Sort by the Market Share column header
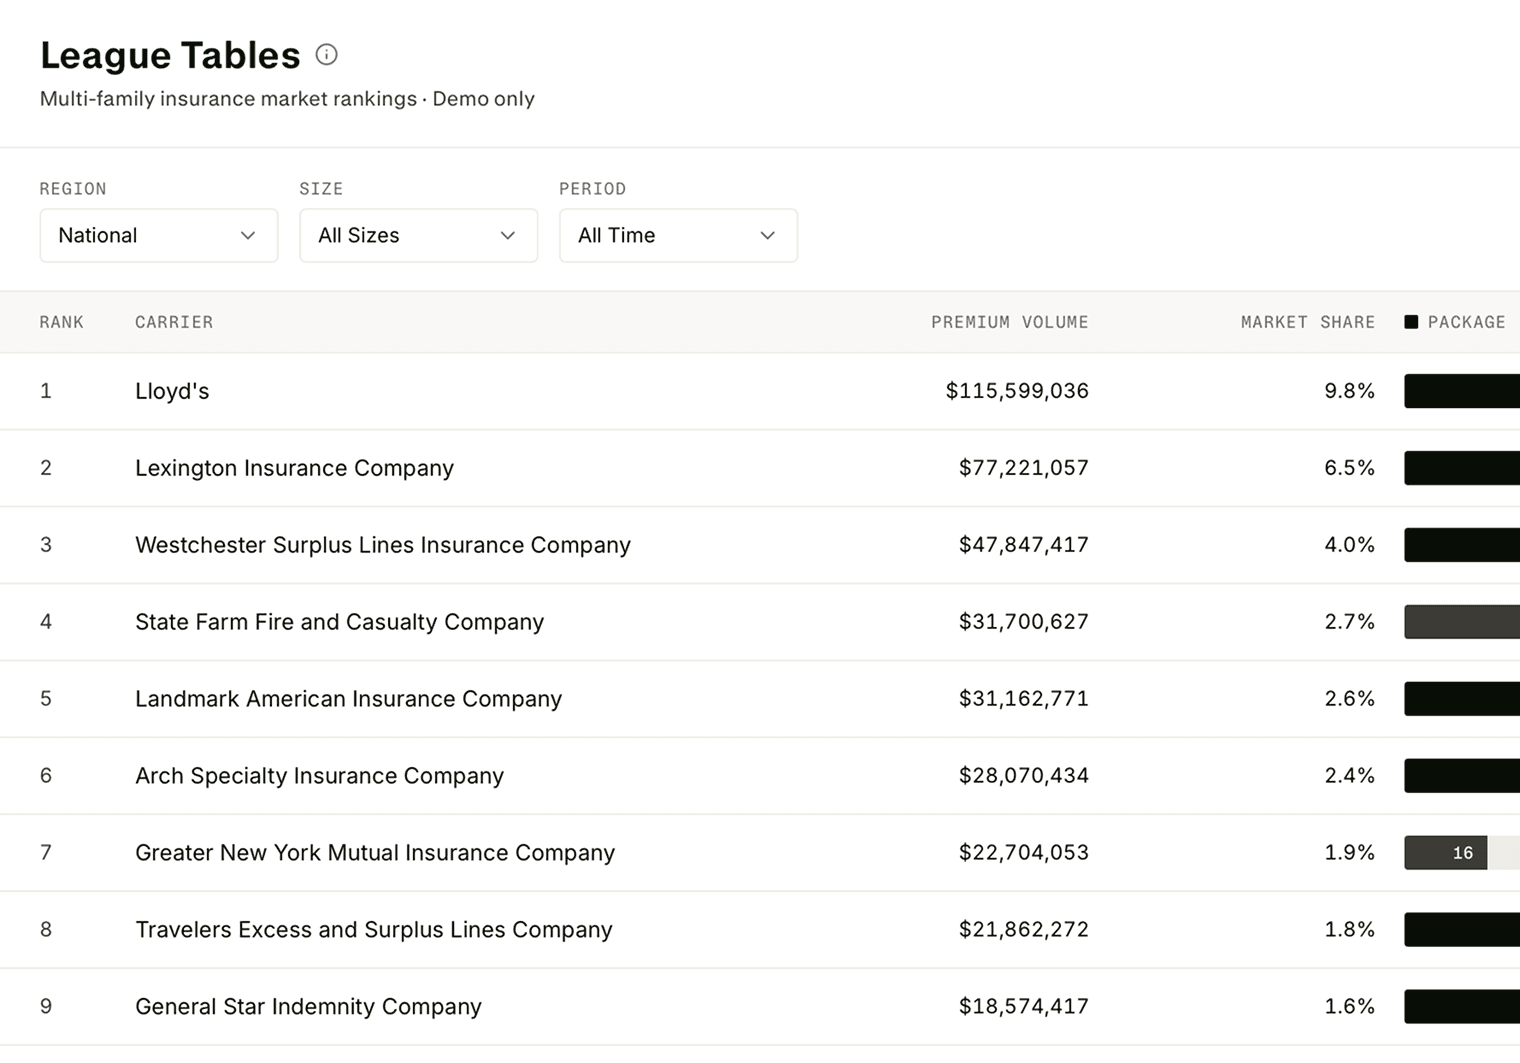This screenshot has width=1520, height=1063. tap(1308, 322)
